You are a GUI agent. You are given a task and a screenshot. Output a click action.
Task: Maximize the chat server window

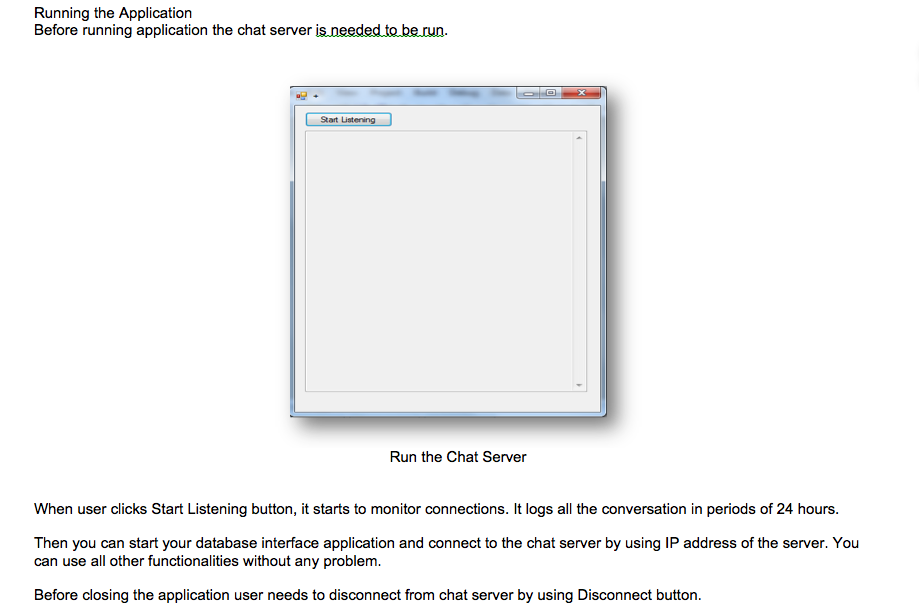[549, 93]
